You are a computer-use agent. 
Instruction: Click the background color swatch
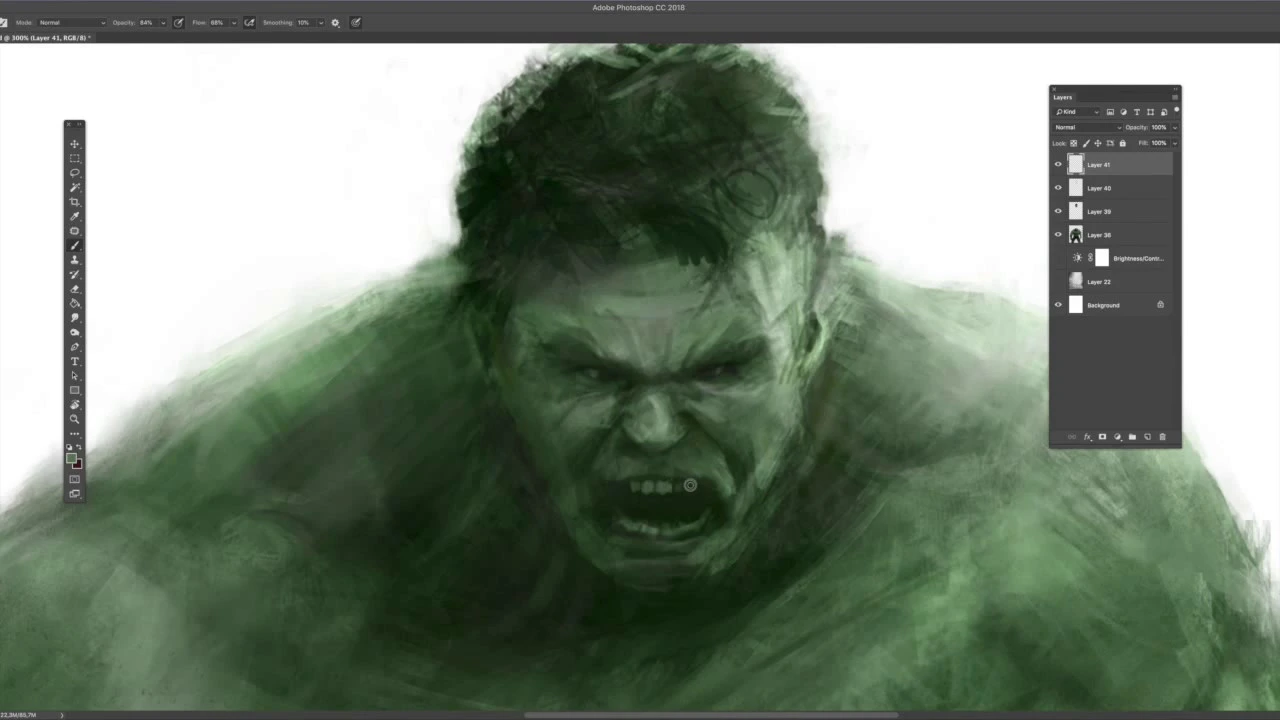(78, 465)
